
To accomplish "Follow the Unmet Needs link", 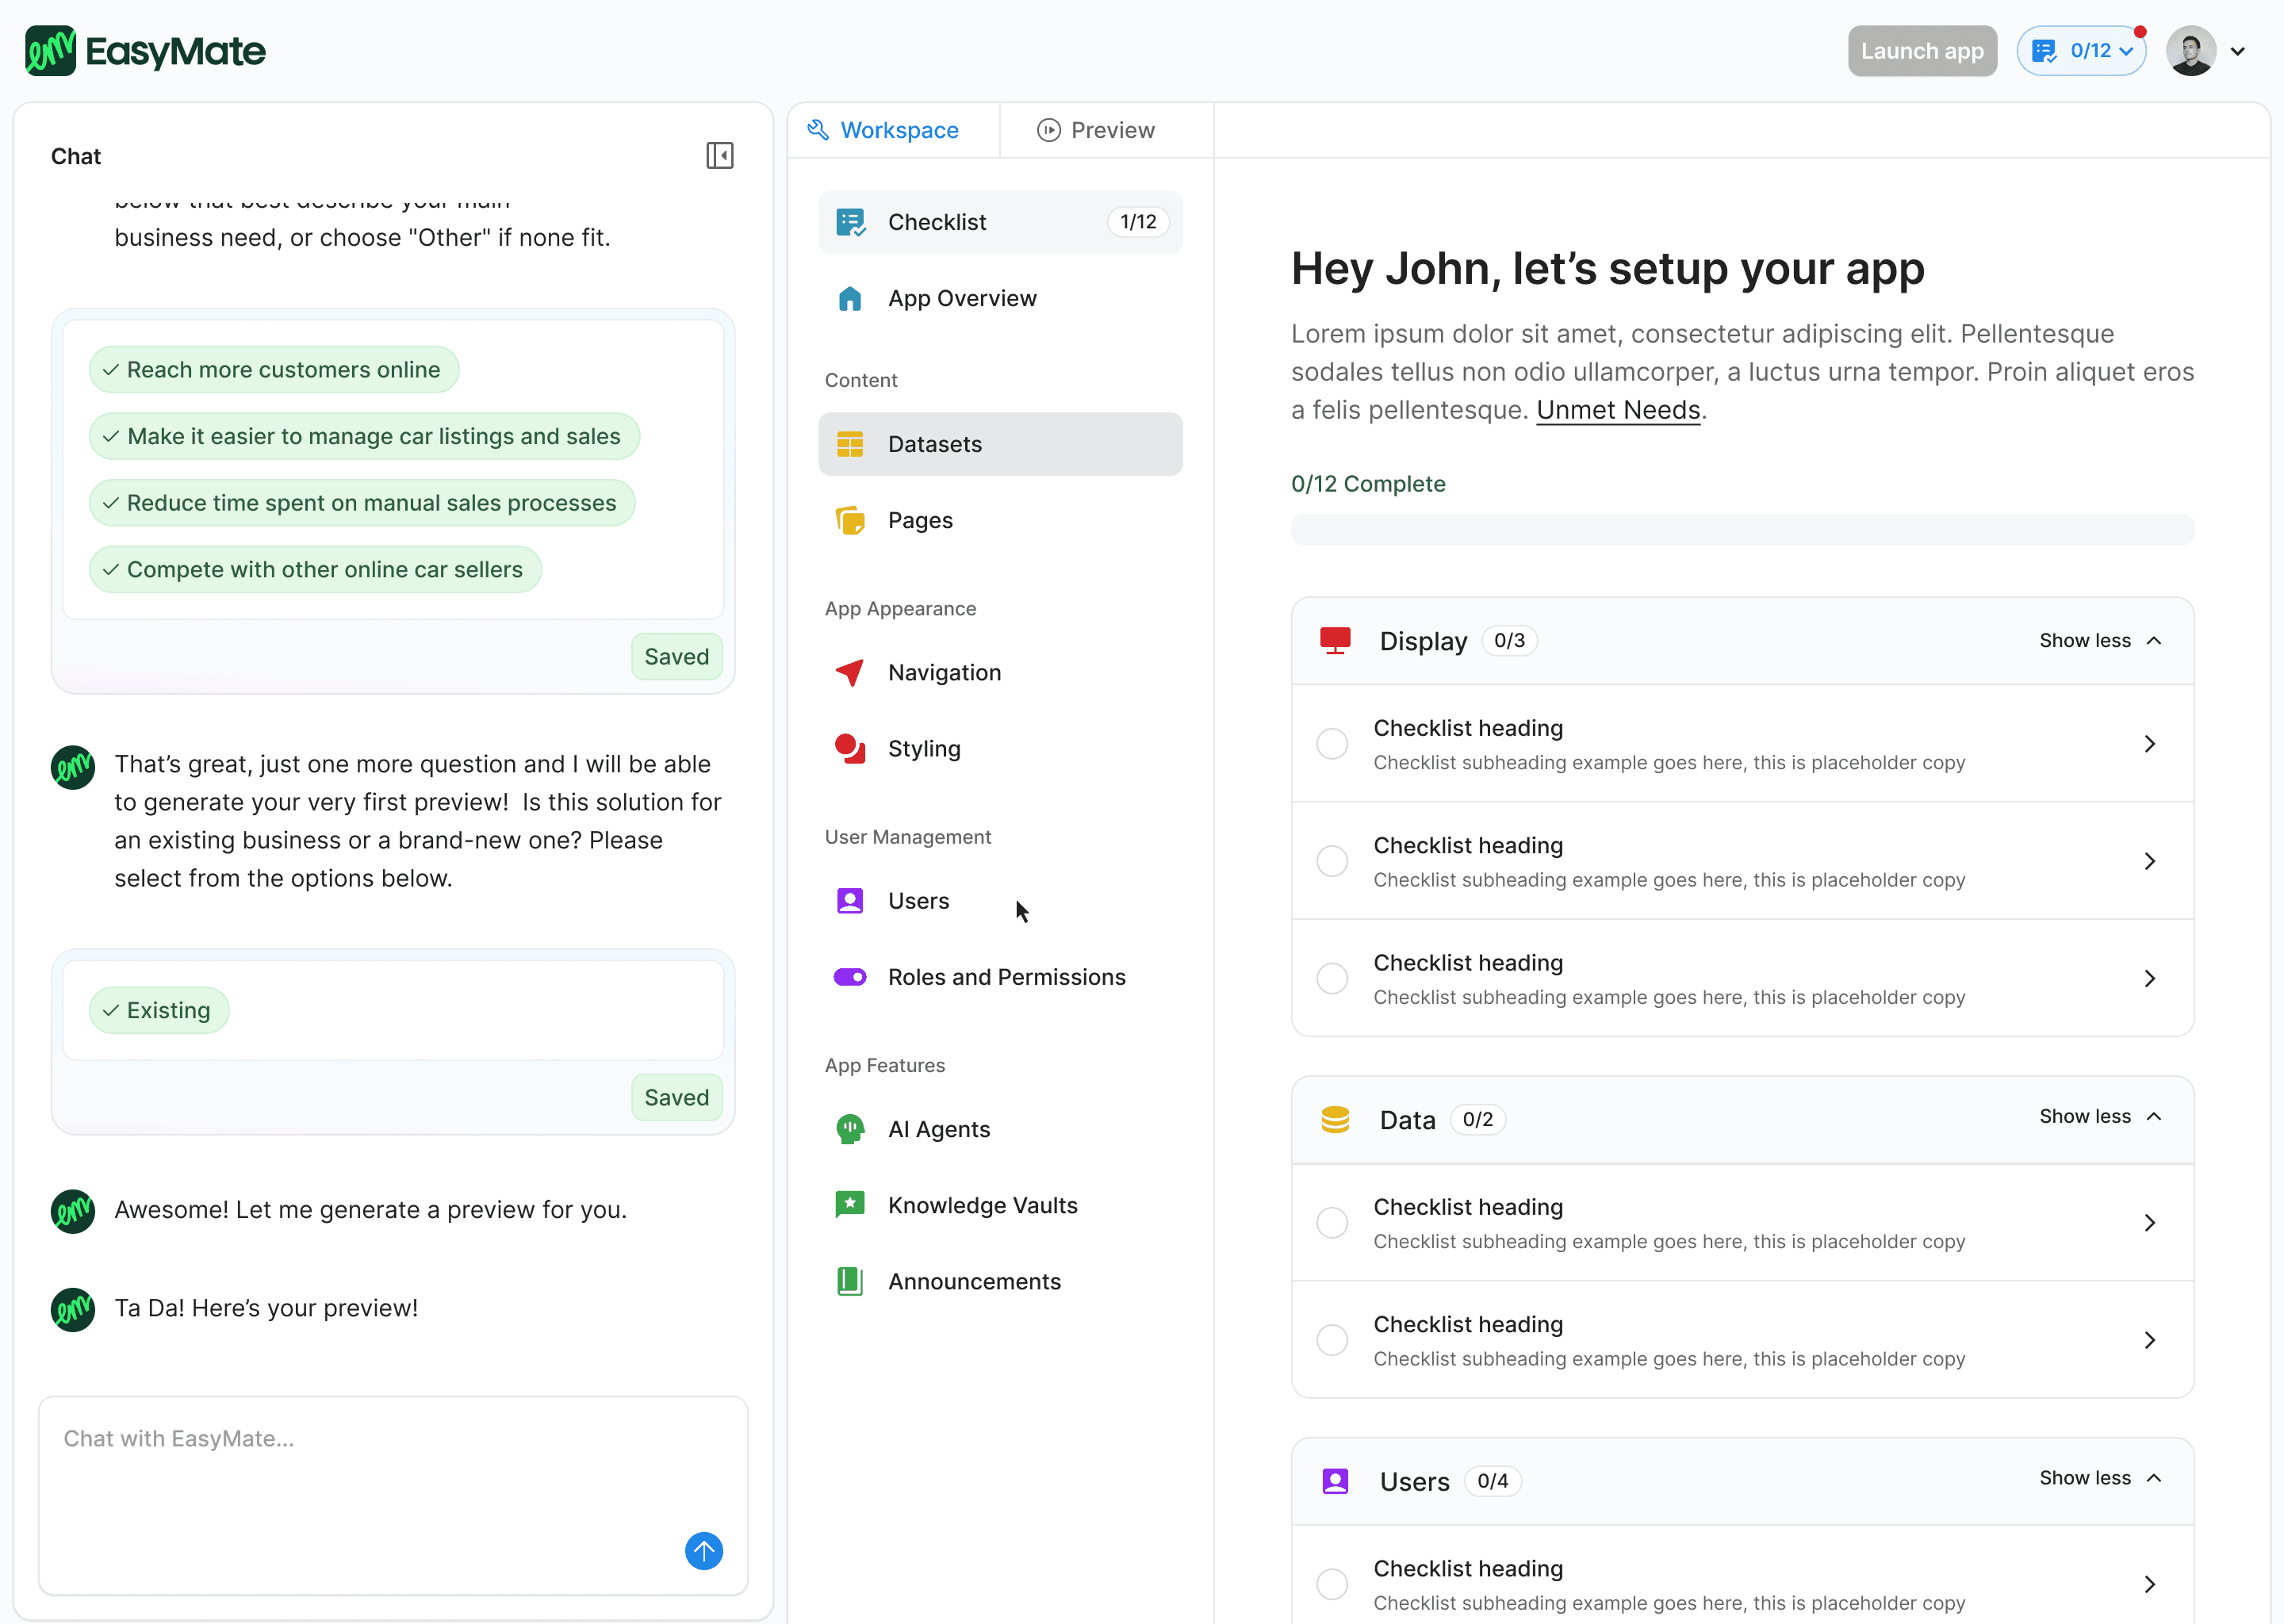I will click(x=1617, y=410).
